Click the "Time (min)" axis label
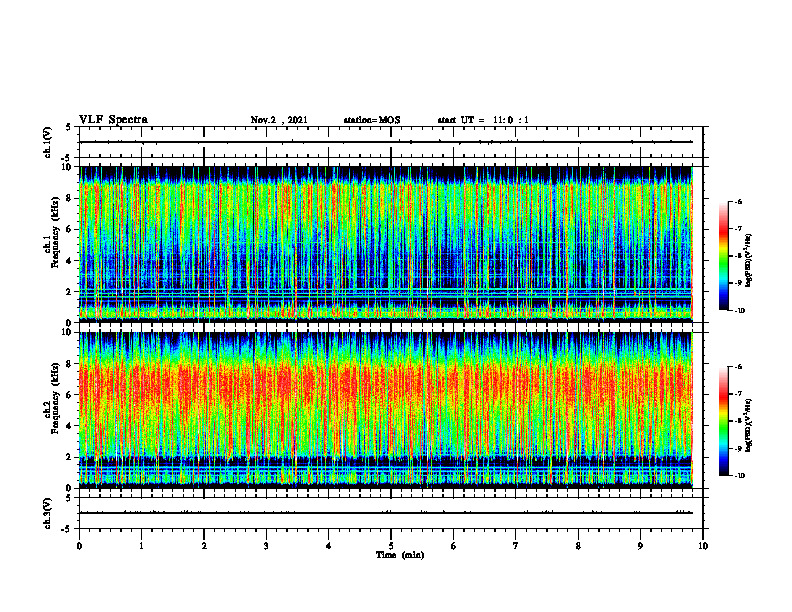Screen dimensions: 792x612 tap(400, 555)
